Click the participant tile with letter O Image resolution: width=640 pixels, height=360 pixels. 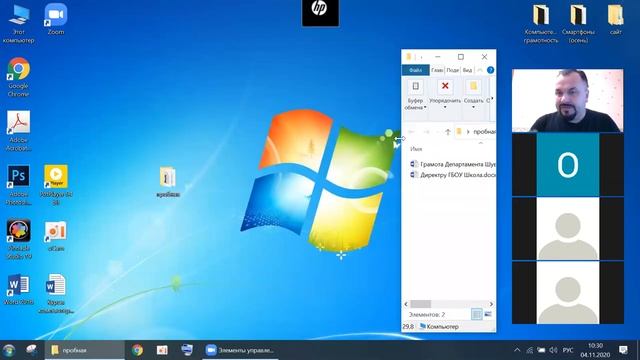(568, 165)
